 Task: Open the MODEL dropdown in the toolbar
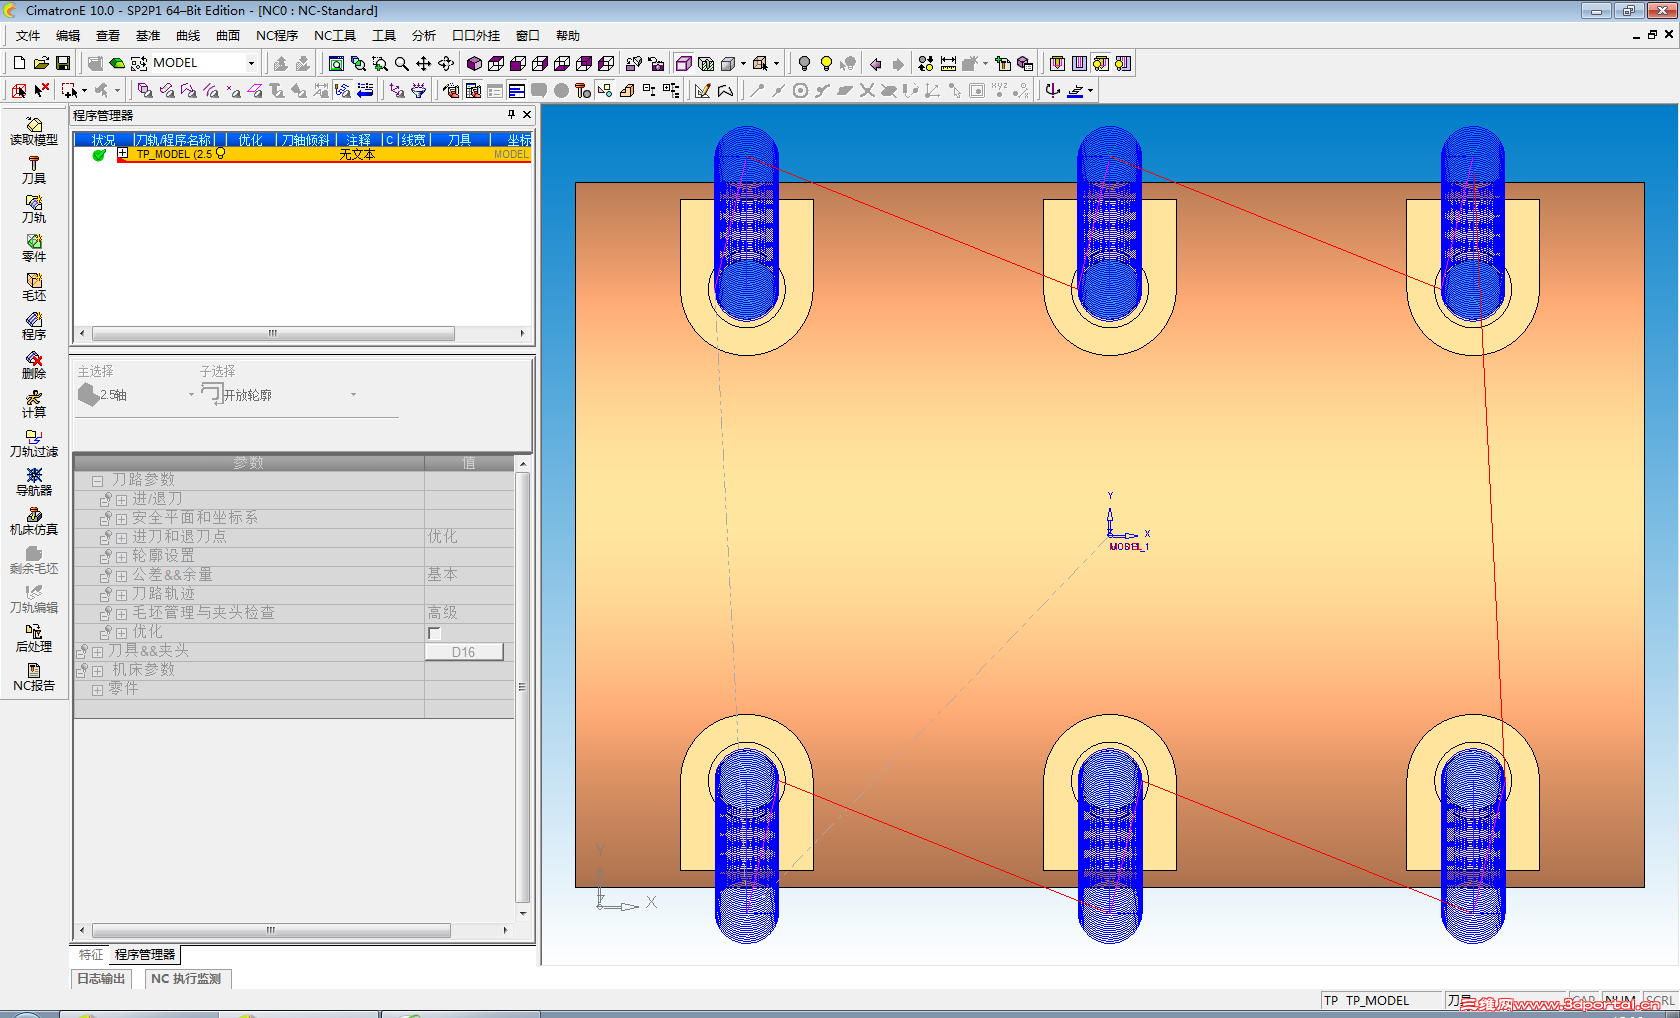pyautogui.click(x=251, y=63)
